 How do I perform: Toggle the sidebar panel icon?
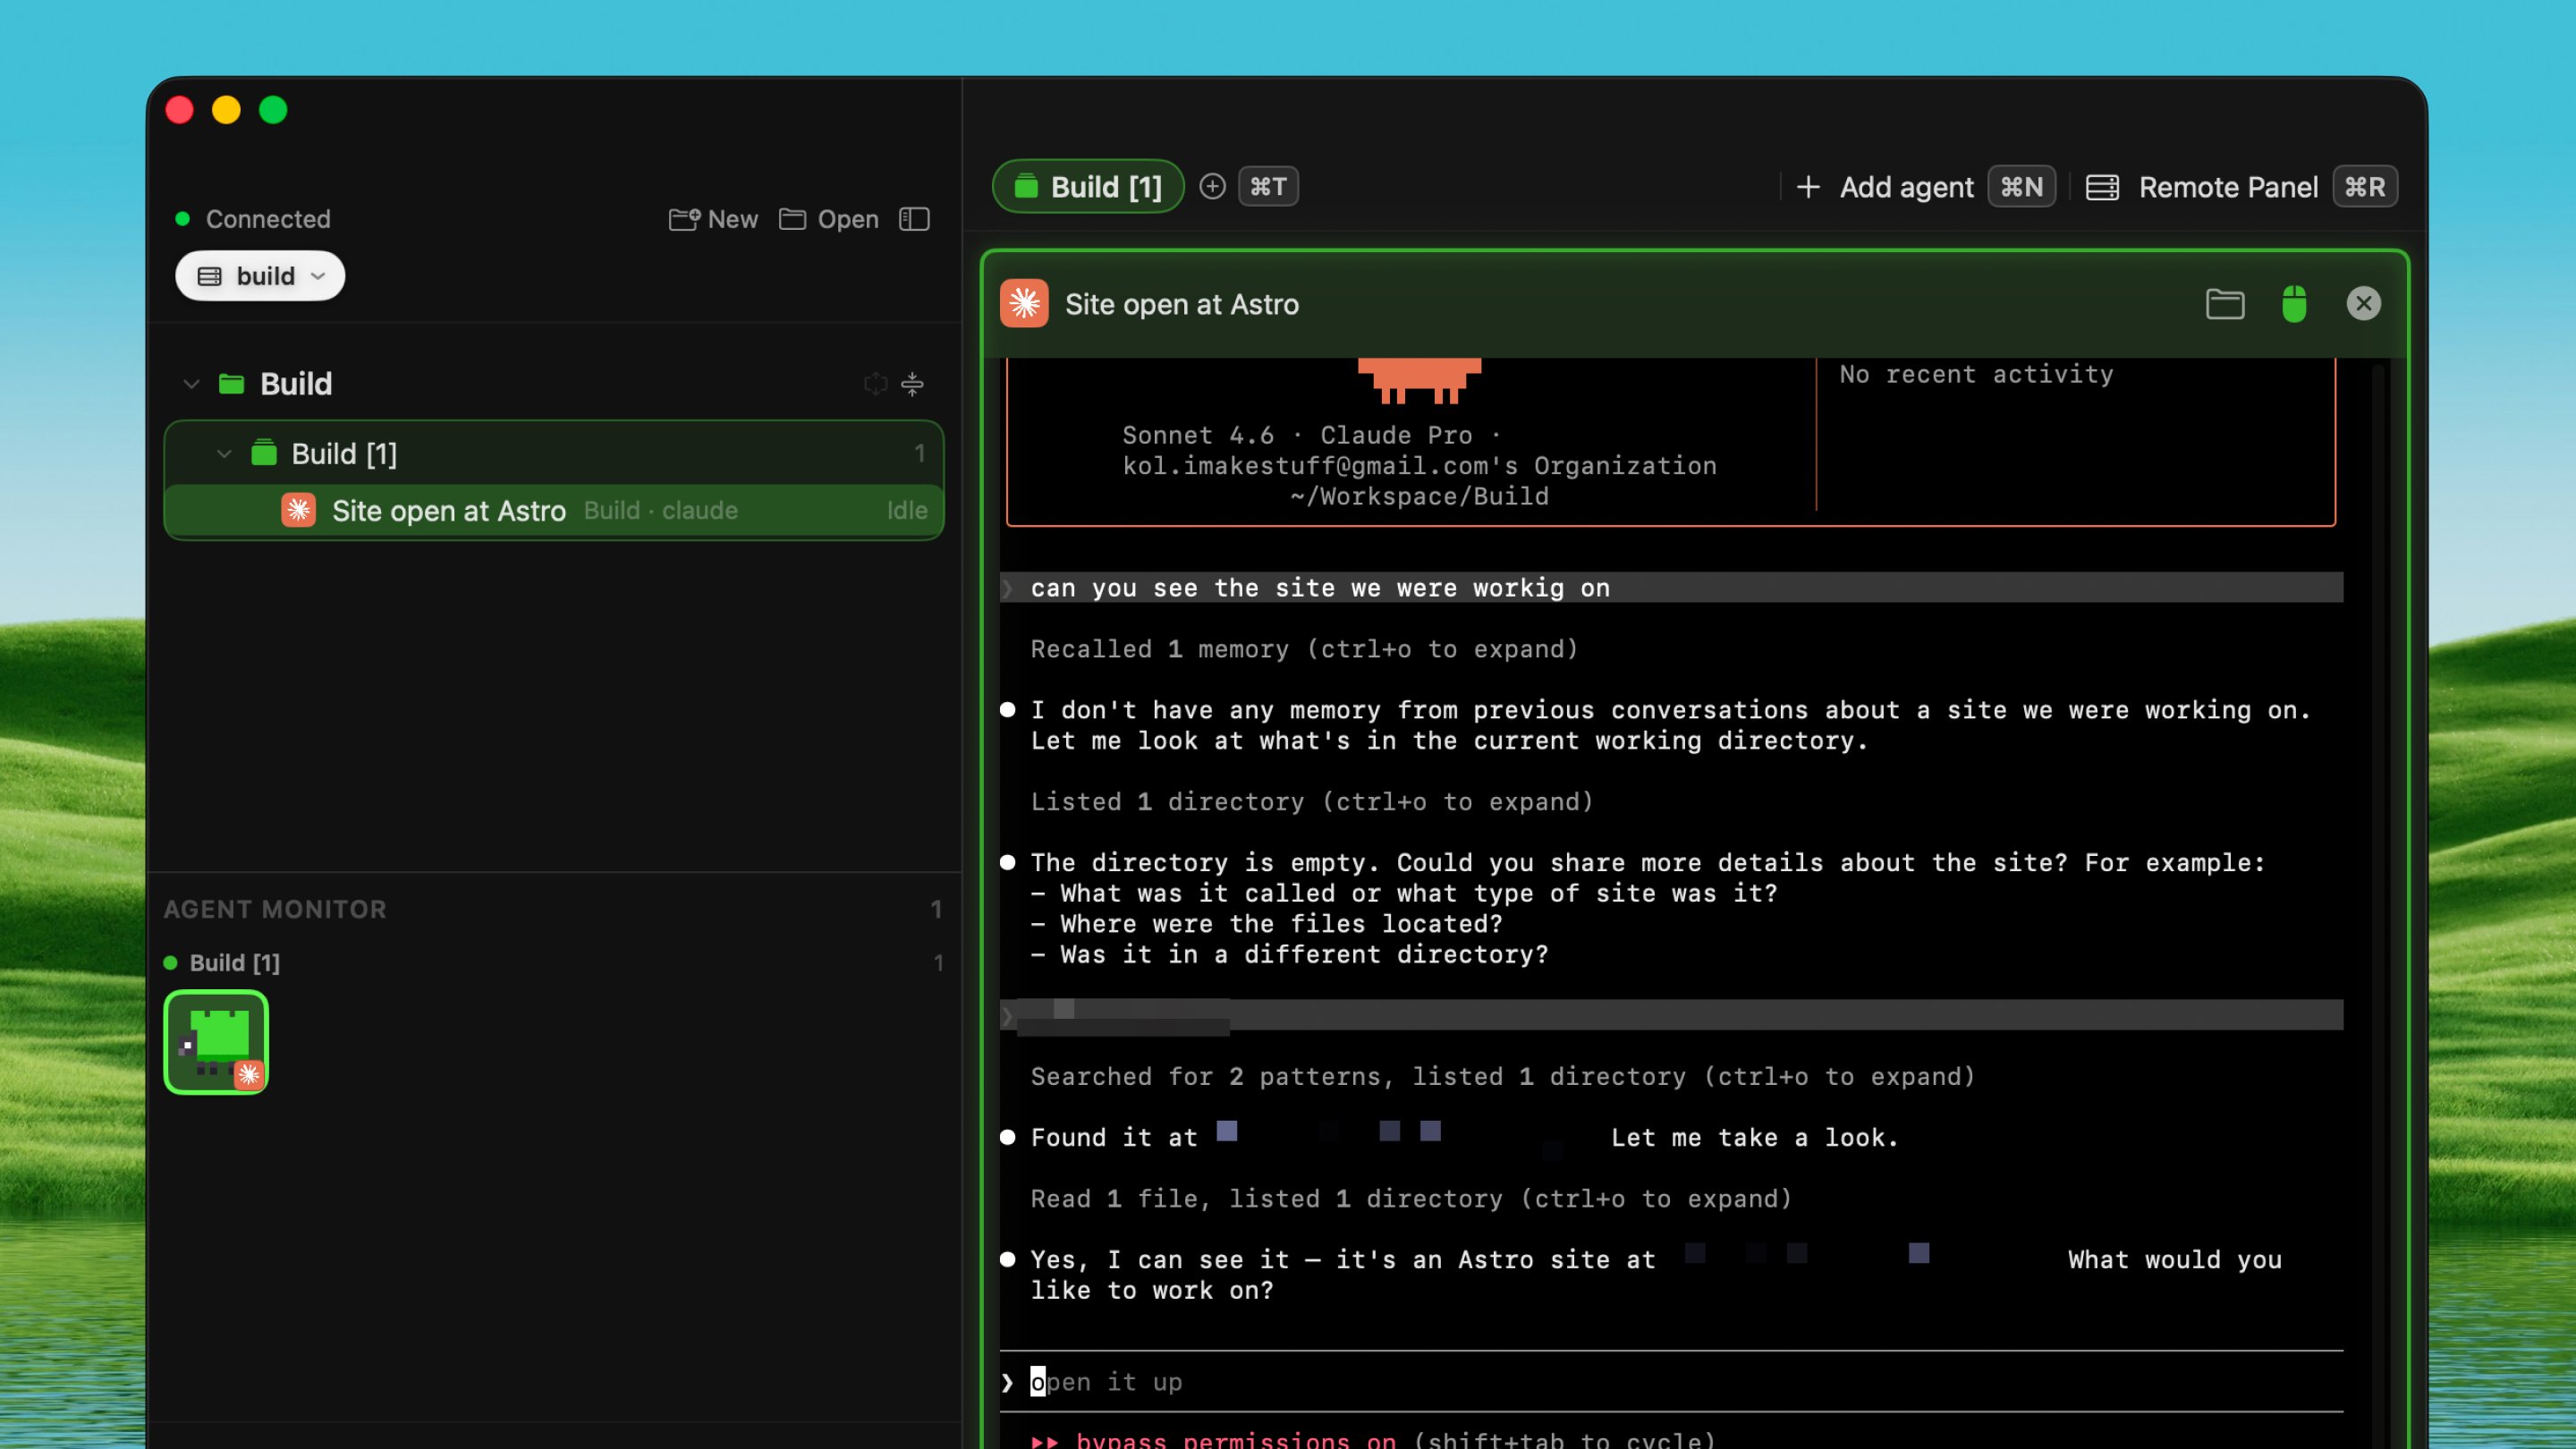tap(914, 219)
